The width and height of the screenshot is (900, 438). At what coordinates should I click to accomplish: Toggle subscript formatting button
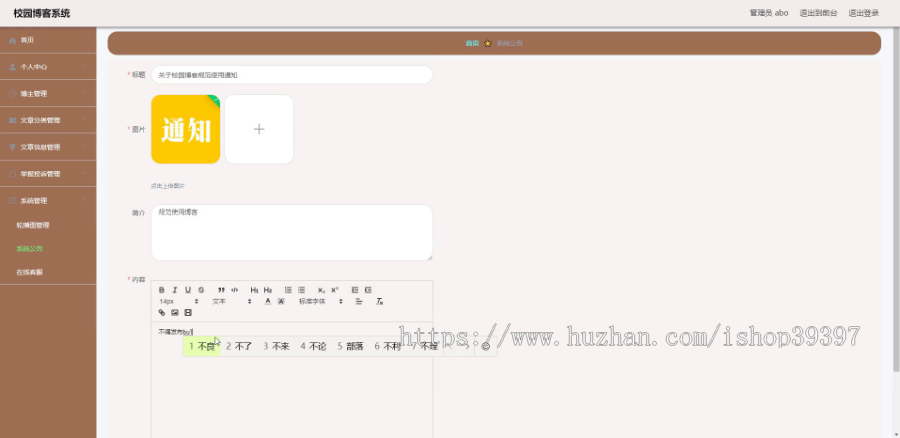[321, 290]
